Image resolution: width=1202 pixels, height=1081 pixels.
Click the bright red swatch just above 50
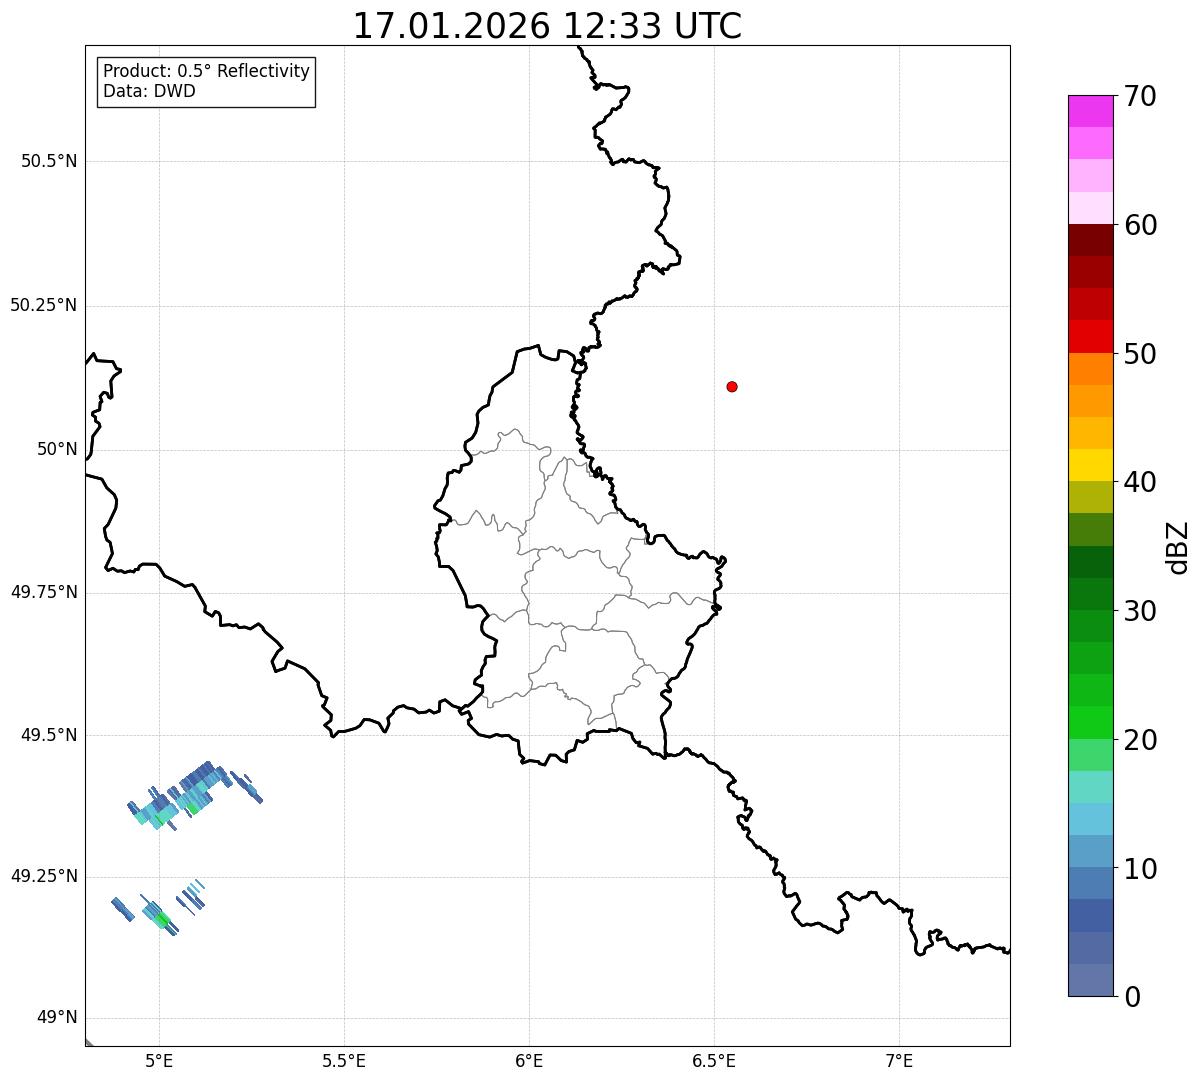tap(1090, 337)
